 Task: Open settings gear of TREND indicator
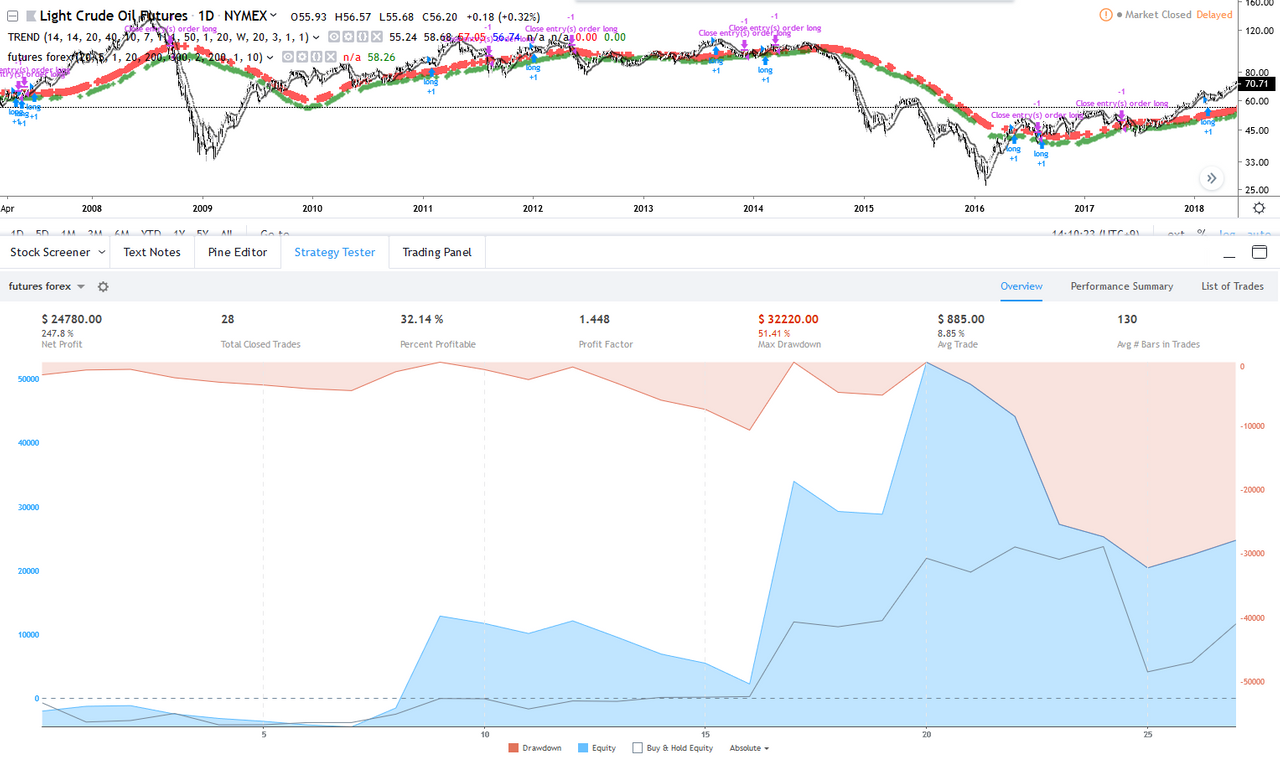[348, 37]
